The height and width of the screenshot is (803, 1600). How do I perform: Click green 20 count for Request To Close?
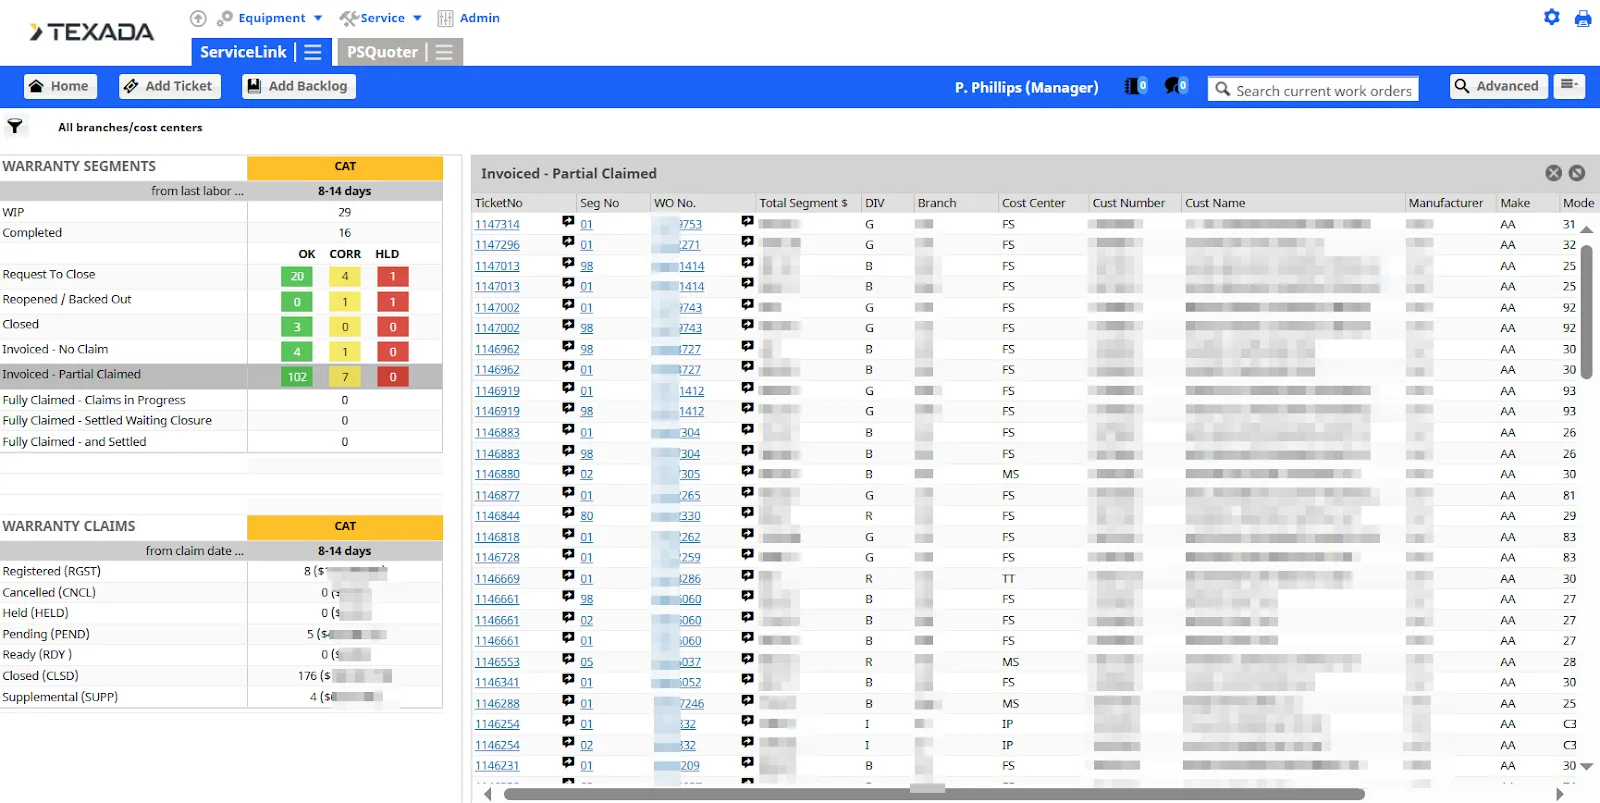(297, 276)
